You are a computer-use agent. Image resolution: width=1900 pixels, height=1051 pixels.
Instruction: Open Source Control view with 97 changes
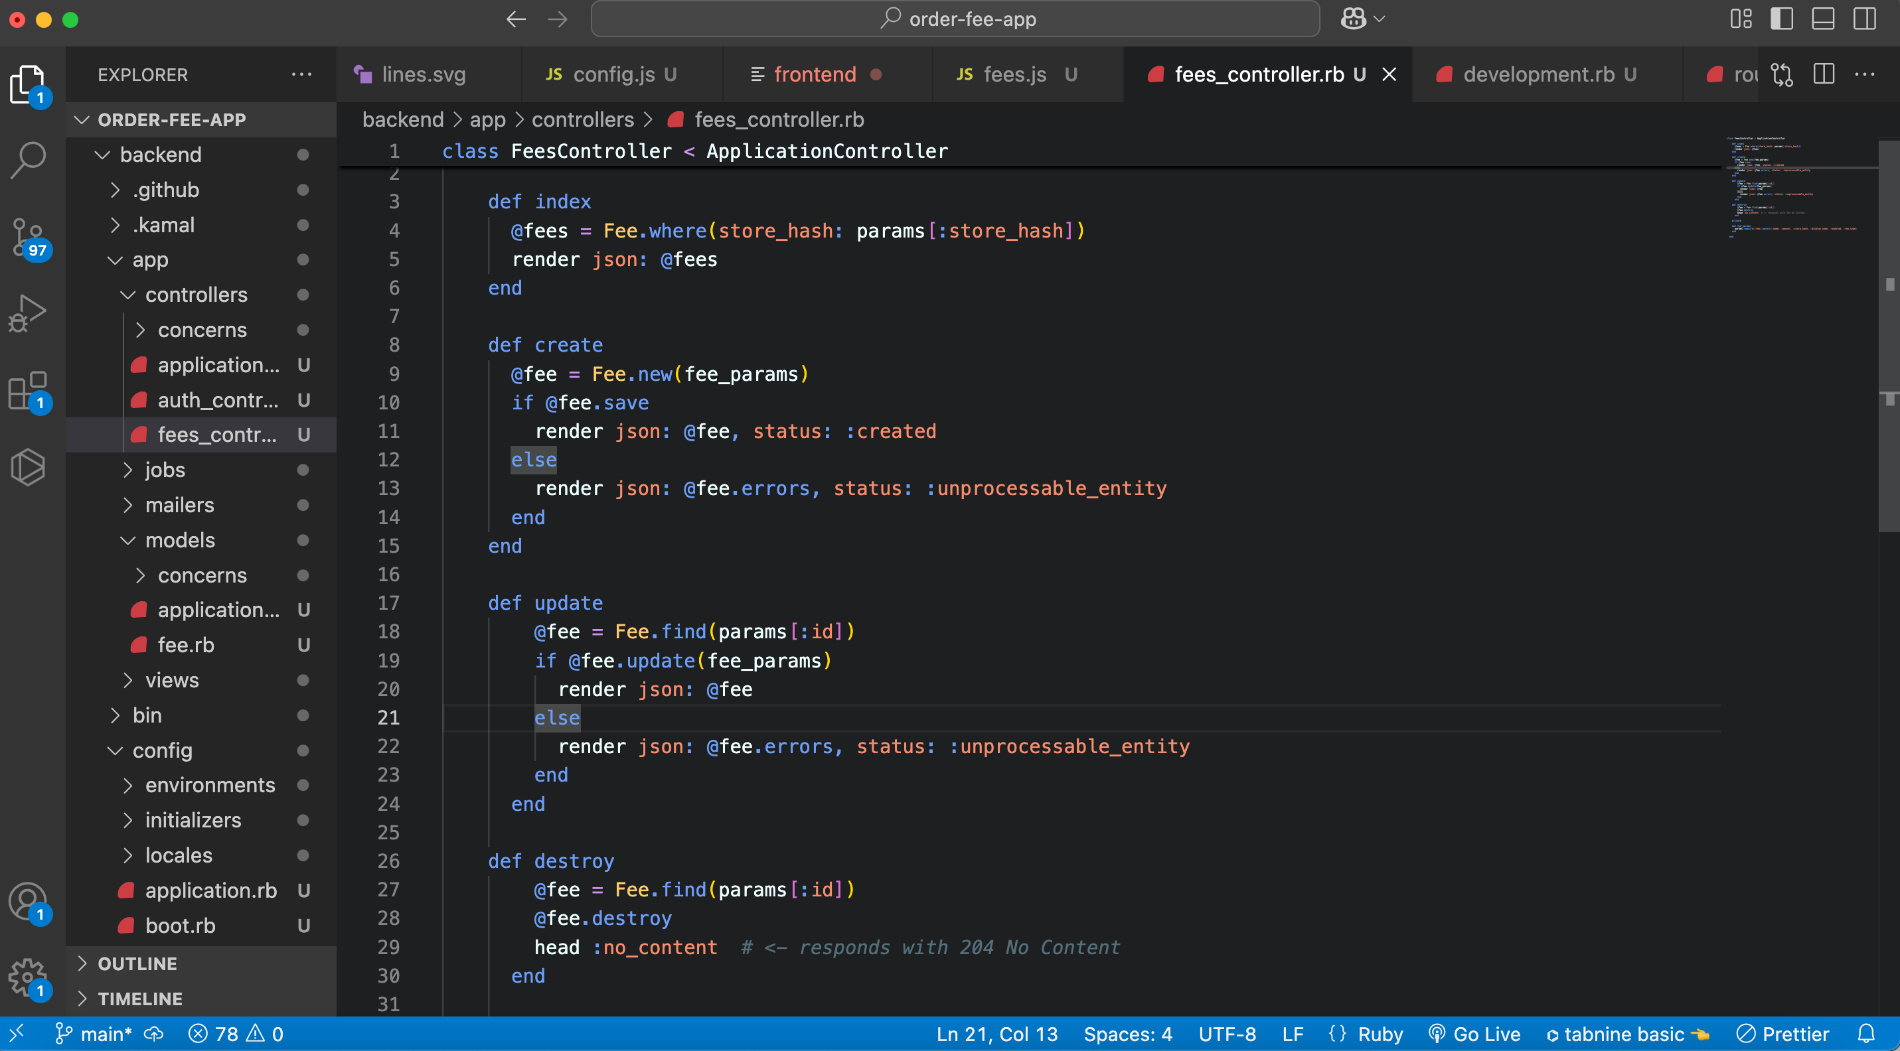pos(28,237)
